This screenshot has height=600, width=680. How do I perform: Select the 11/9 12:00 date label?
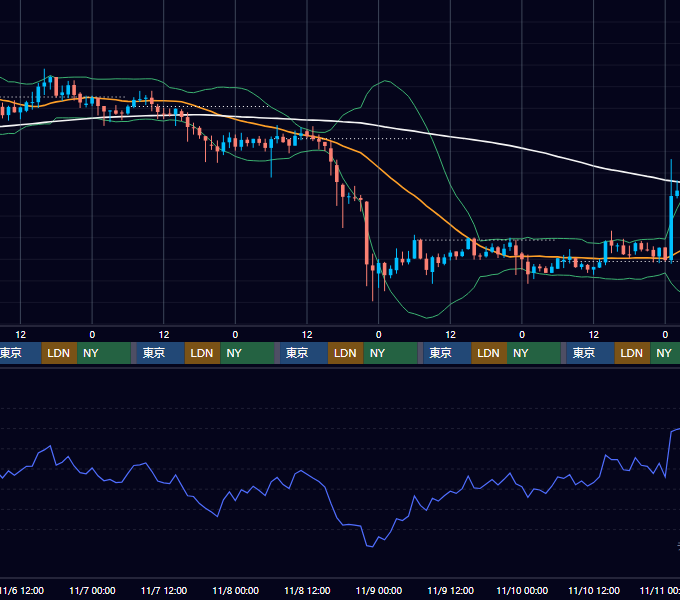click(451, 590)
